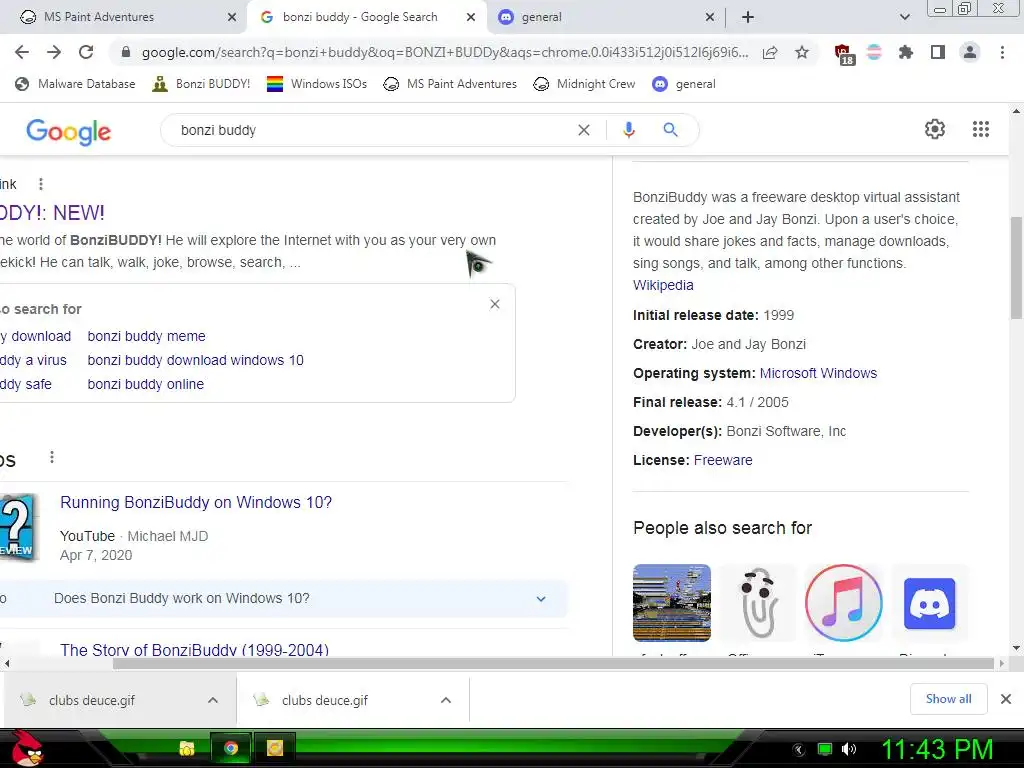The height and width of the screenshot is (768, 1024).
Task: Open the first clubs deuce.gif download
Action: click(91, 700)
